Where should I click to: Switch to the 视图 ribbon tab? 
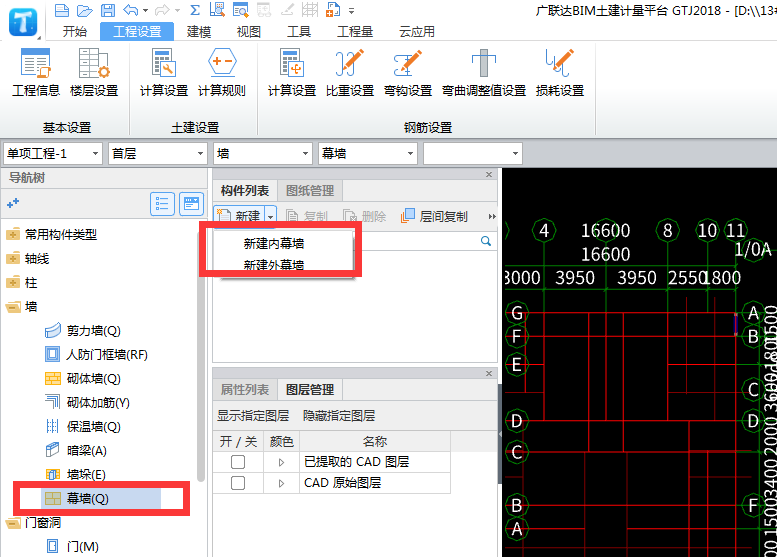[x=249, y=32]
